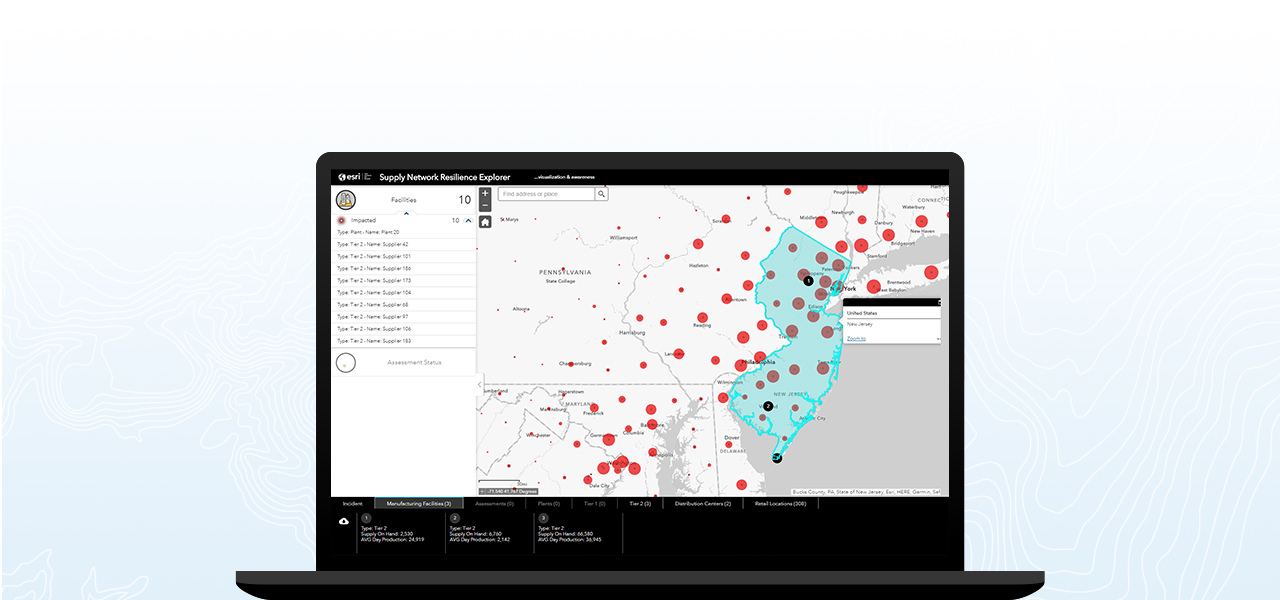Return map to home extent
The image size is (1280, 600).
pos(485,222)
